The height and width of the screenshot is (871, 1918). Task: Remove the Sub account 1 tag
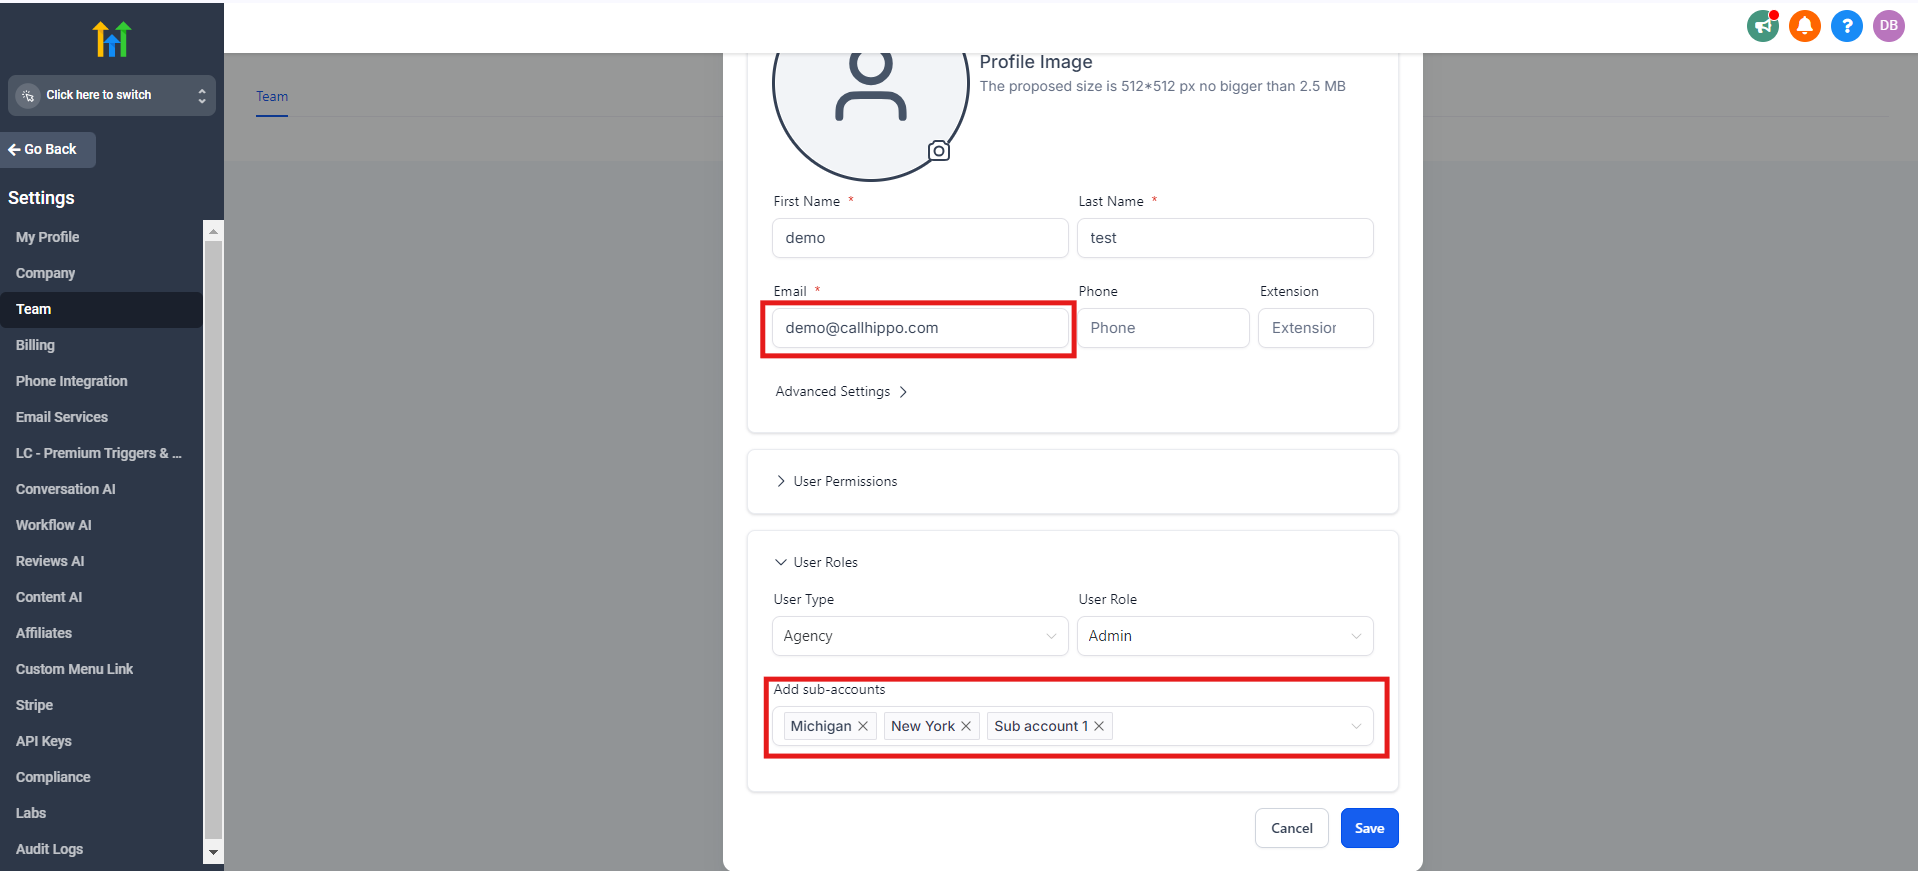pyautogui.click(x=1099, y=726)
